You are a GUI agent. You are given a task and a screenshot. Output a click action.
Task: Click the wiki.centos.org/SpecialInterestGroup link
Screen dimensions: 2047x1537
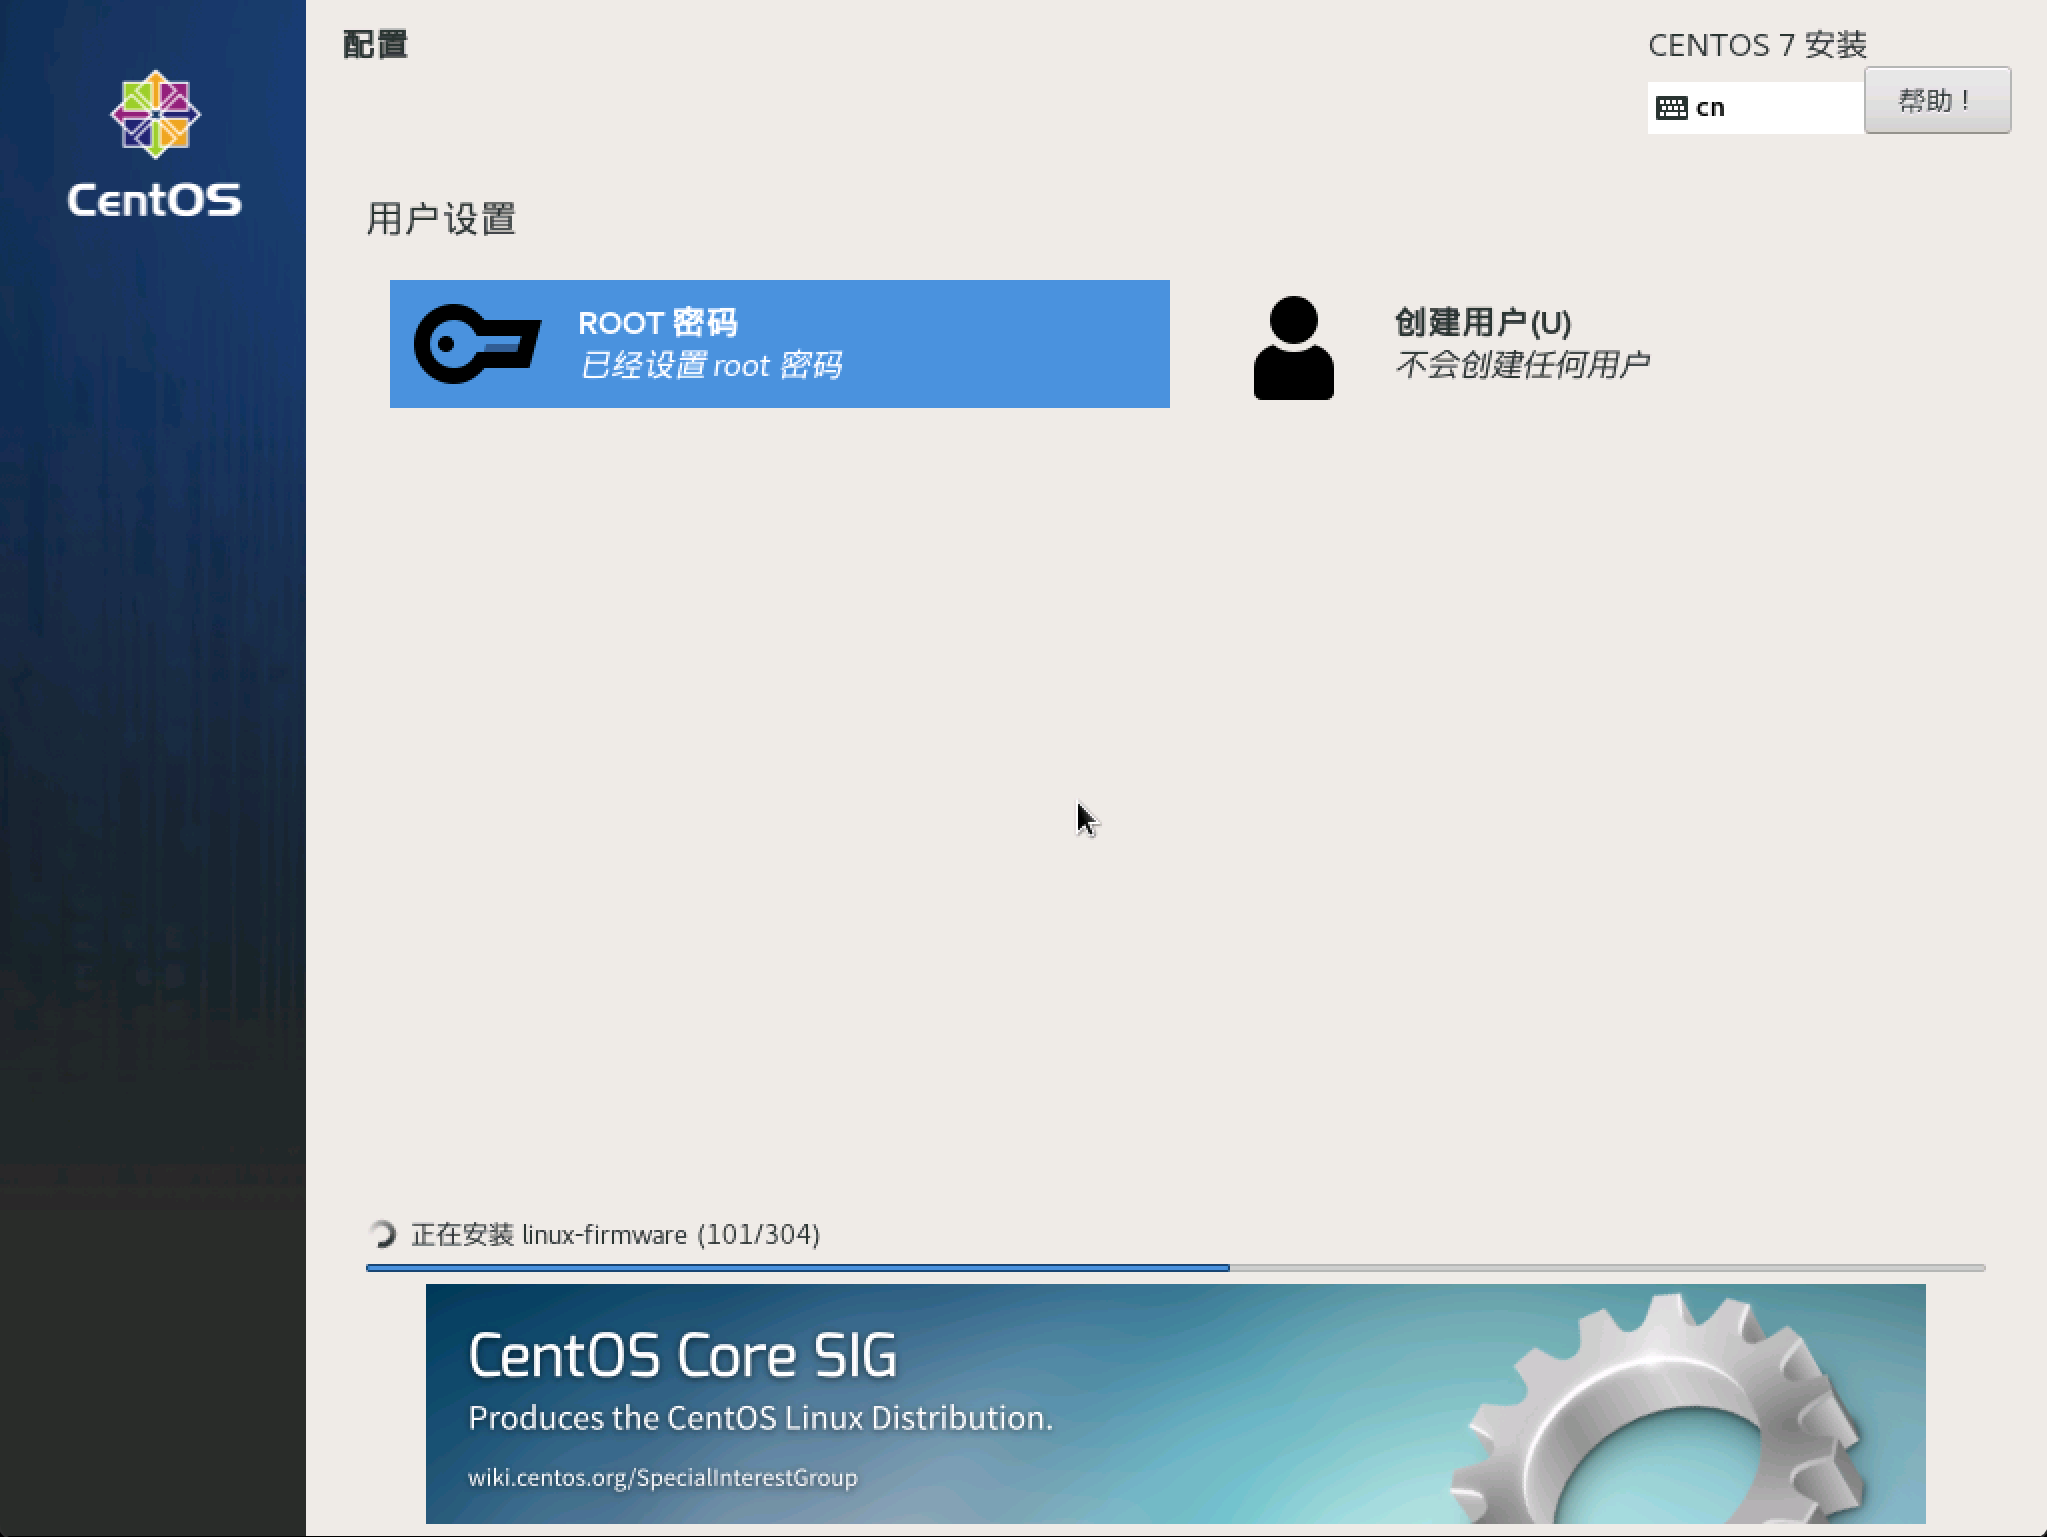coord(663,1477)
